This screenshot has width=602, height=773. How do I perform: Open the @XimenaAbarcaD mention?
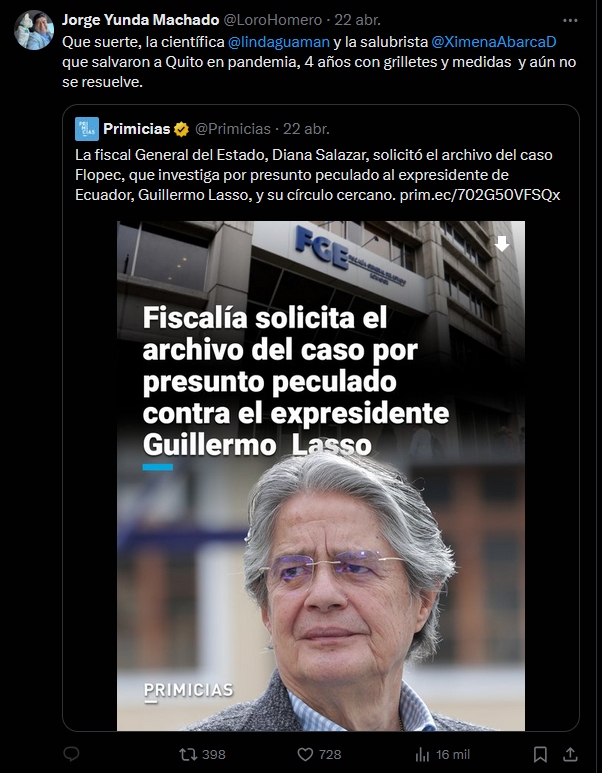(x=494, y=42)
